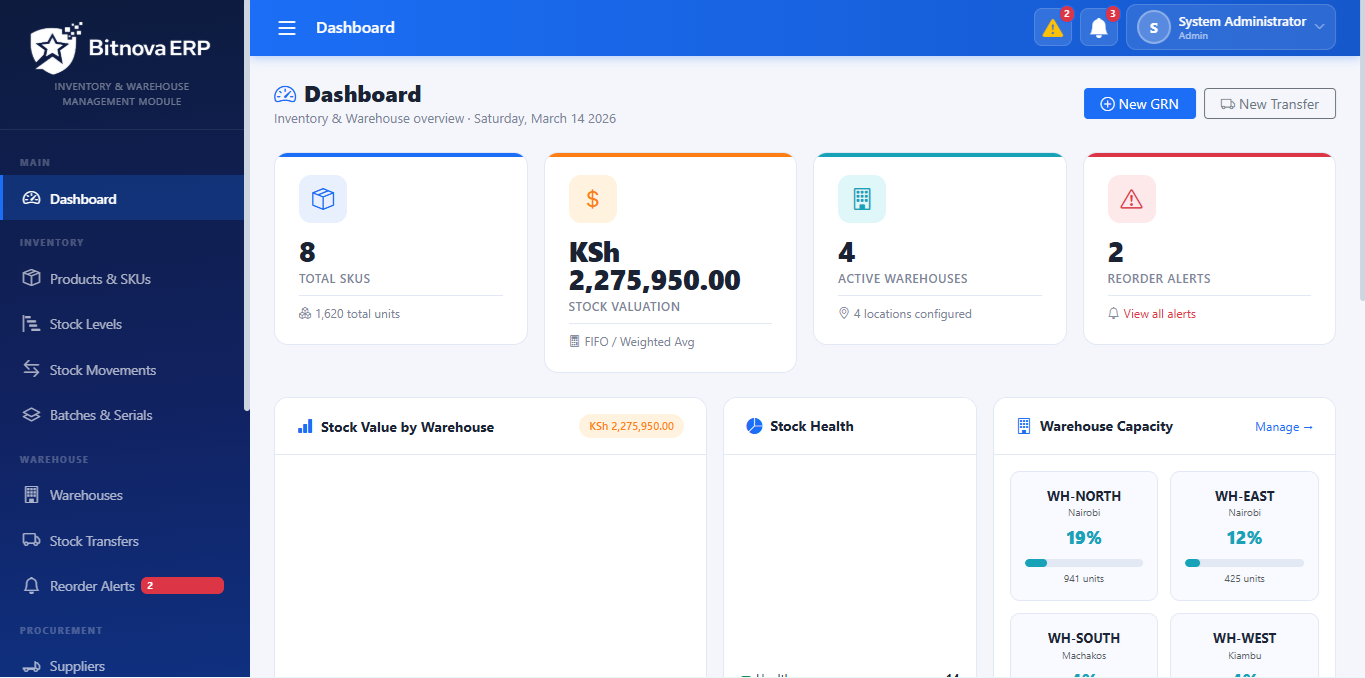Expand the System Administrator dropdown chevron
1365x678 pixels.
(1319, 27)
